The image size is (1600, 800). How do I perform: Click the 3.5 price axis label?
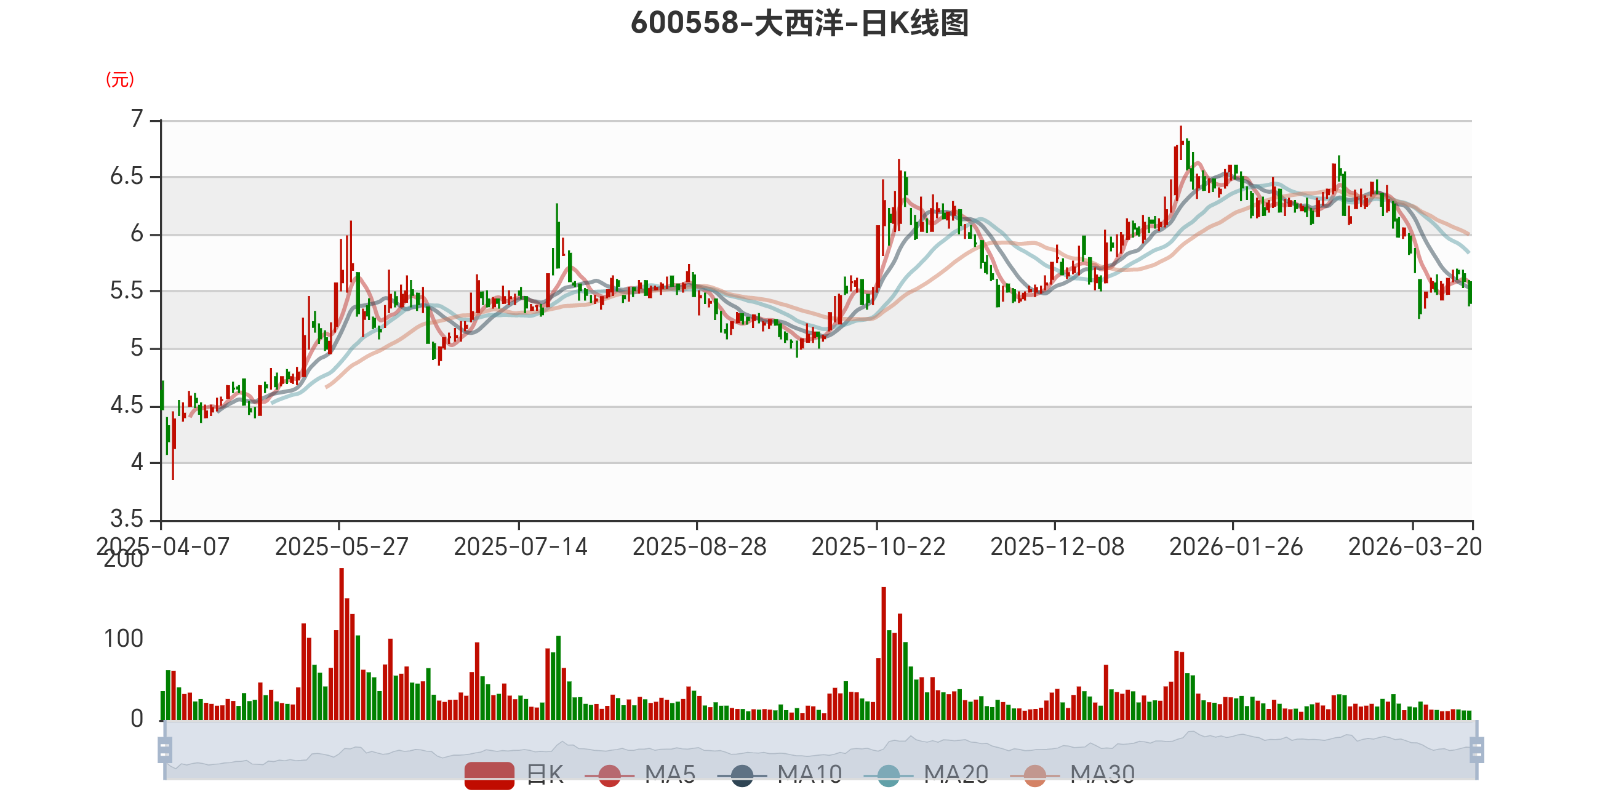tap(127, 520)
